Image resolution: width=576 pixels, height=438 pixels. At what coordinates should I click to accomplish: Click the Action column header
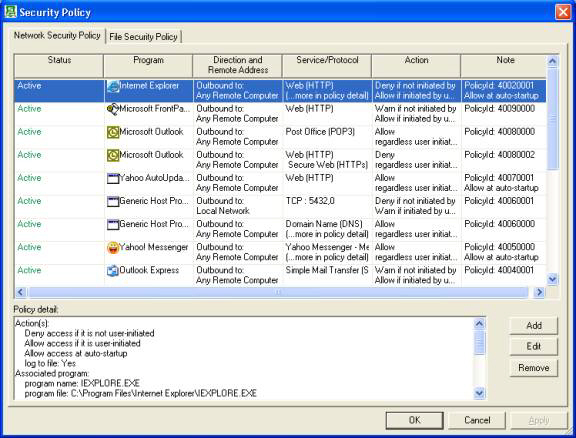pyautogui.click(x=416, y=65)
